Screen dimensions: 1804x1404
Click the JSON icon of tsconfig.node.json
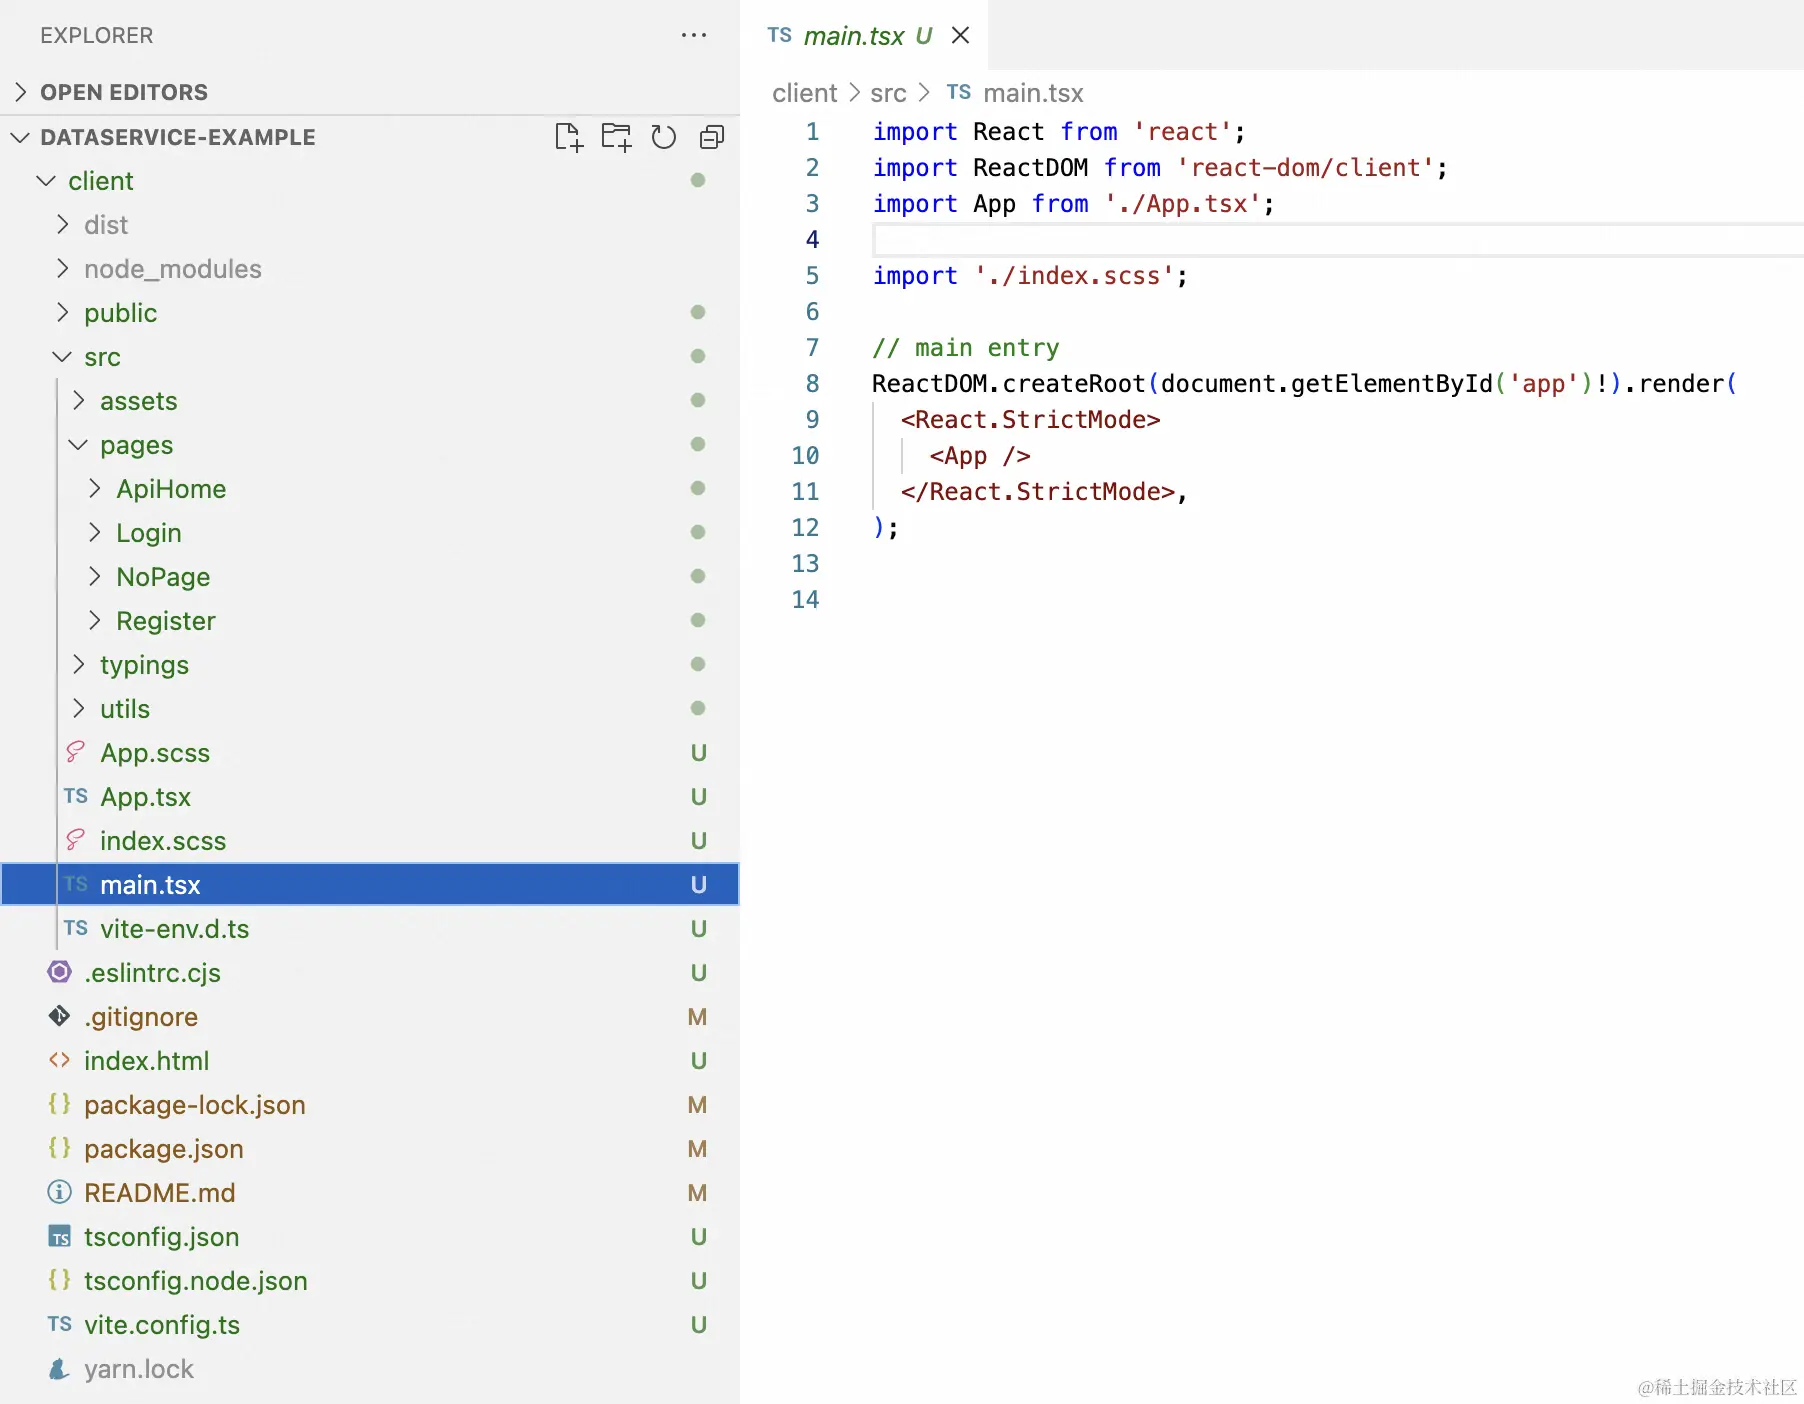pos(60,1280)
